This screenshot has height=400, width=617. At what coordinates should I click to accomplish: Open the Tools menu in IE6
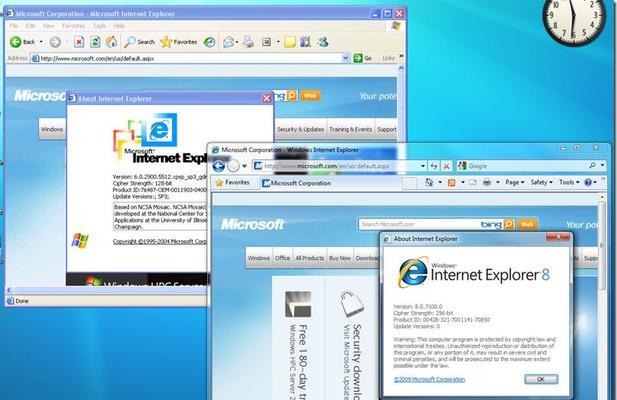pyautogui.click(x=99, y=26)
